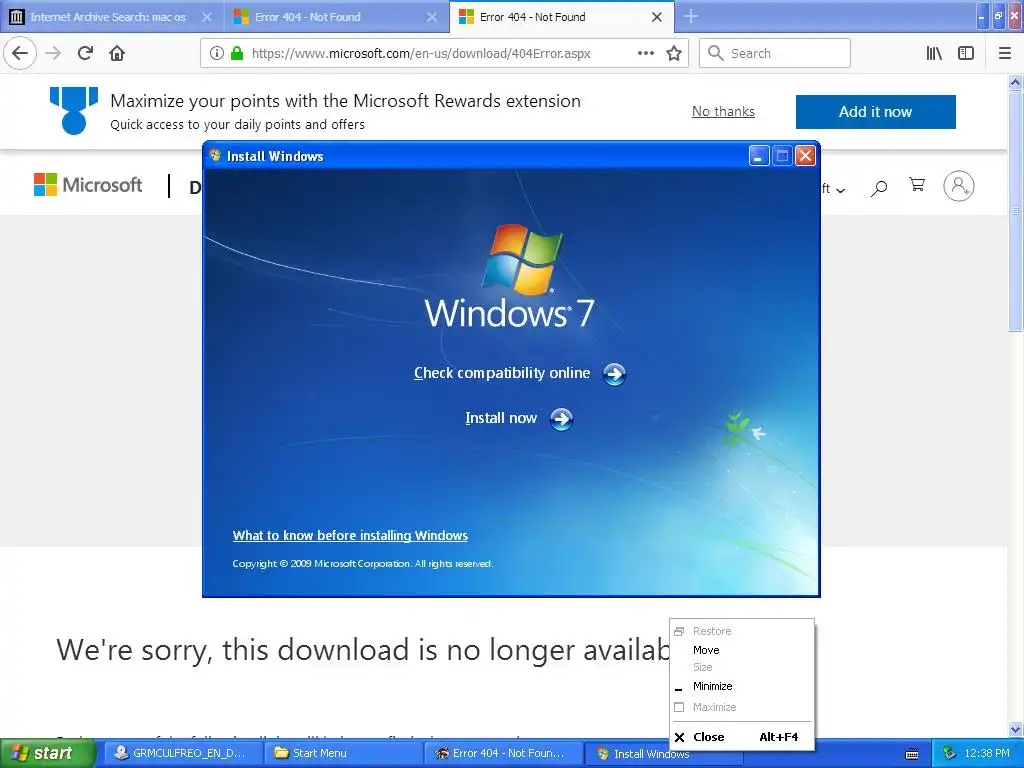Open the Firefox home page icon
1024x768 pixels.
pyautogui.click(x=117, y=53)
